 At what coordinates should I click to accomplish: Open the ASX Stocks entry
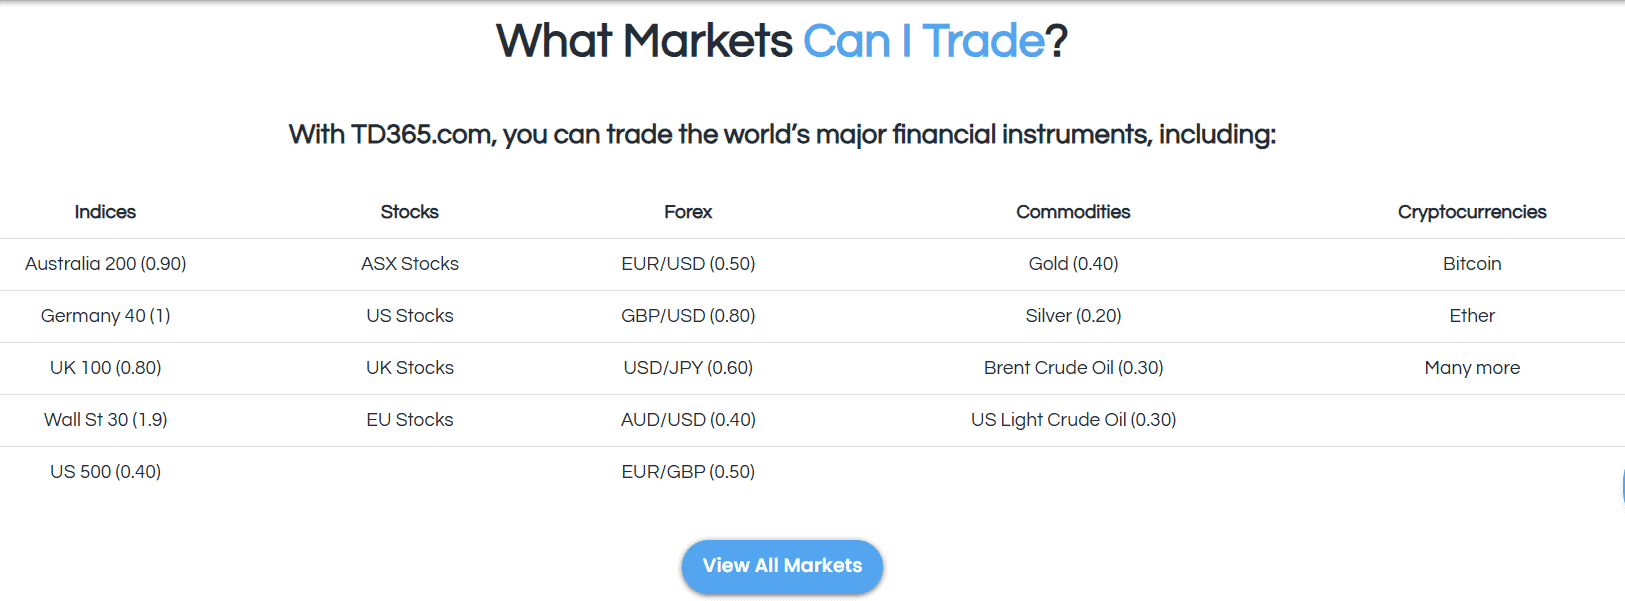(410, 264)
